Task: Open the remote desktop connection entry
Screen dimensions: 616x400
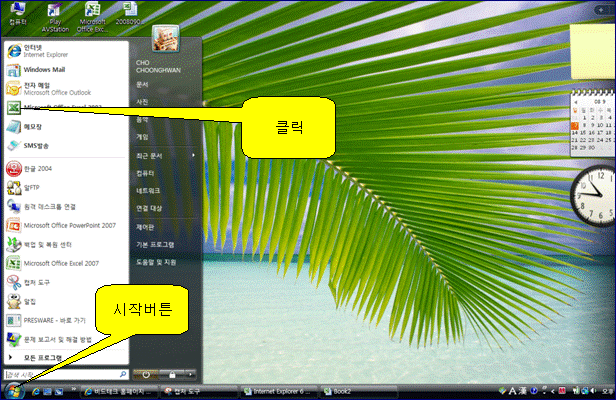Action: tap(66, 207)
